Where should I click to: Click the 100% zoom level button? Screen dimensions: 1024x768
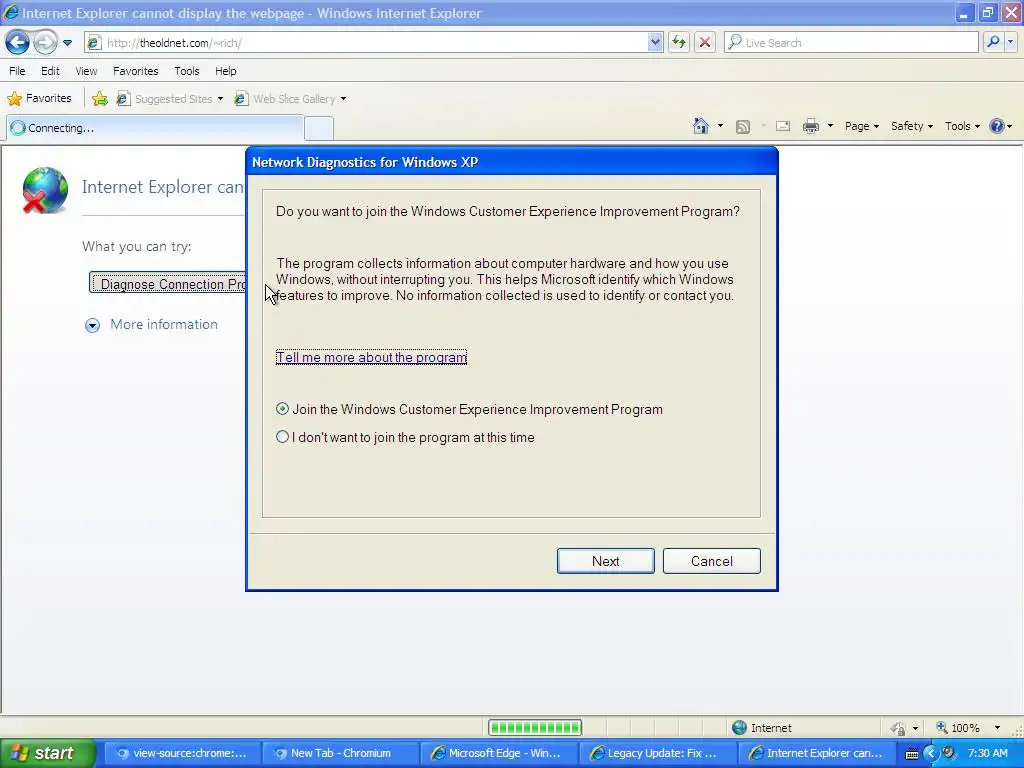point(957,728)
